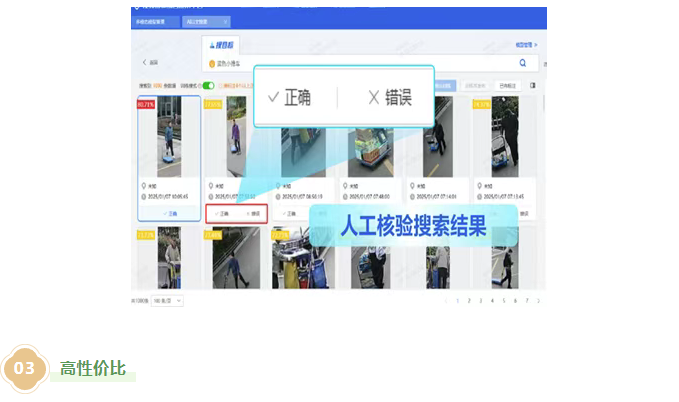
Task: Jump to page 5 in the pagination
Action: pos(504,301)
